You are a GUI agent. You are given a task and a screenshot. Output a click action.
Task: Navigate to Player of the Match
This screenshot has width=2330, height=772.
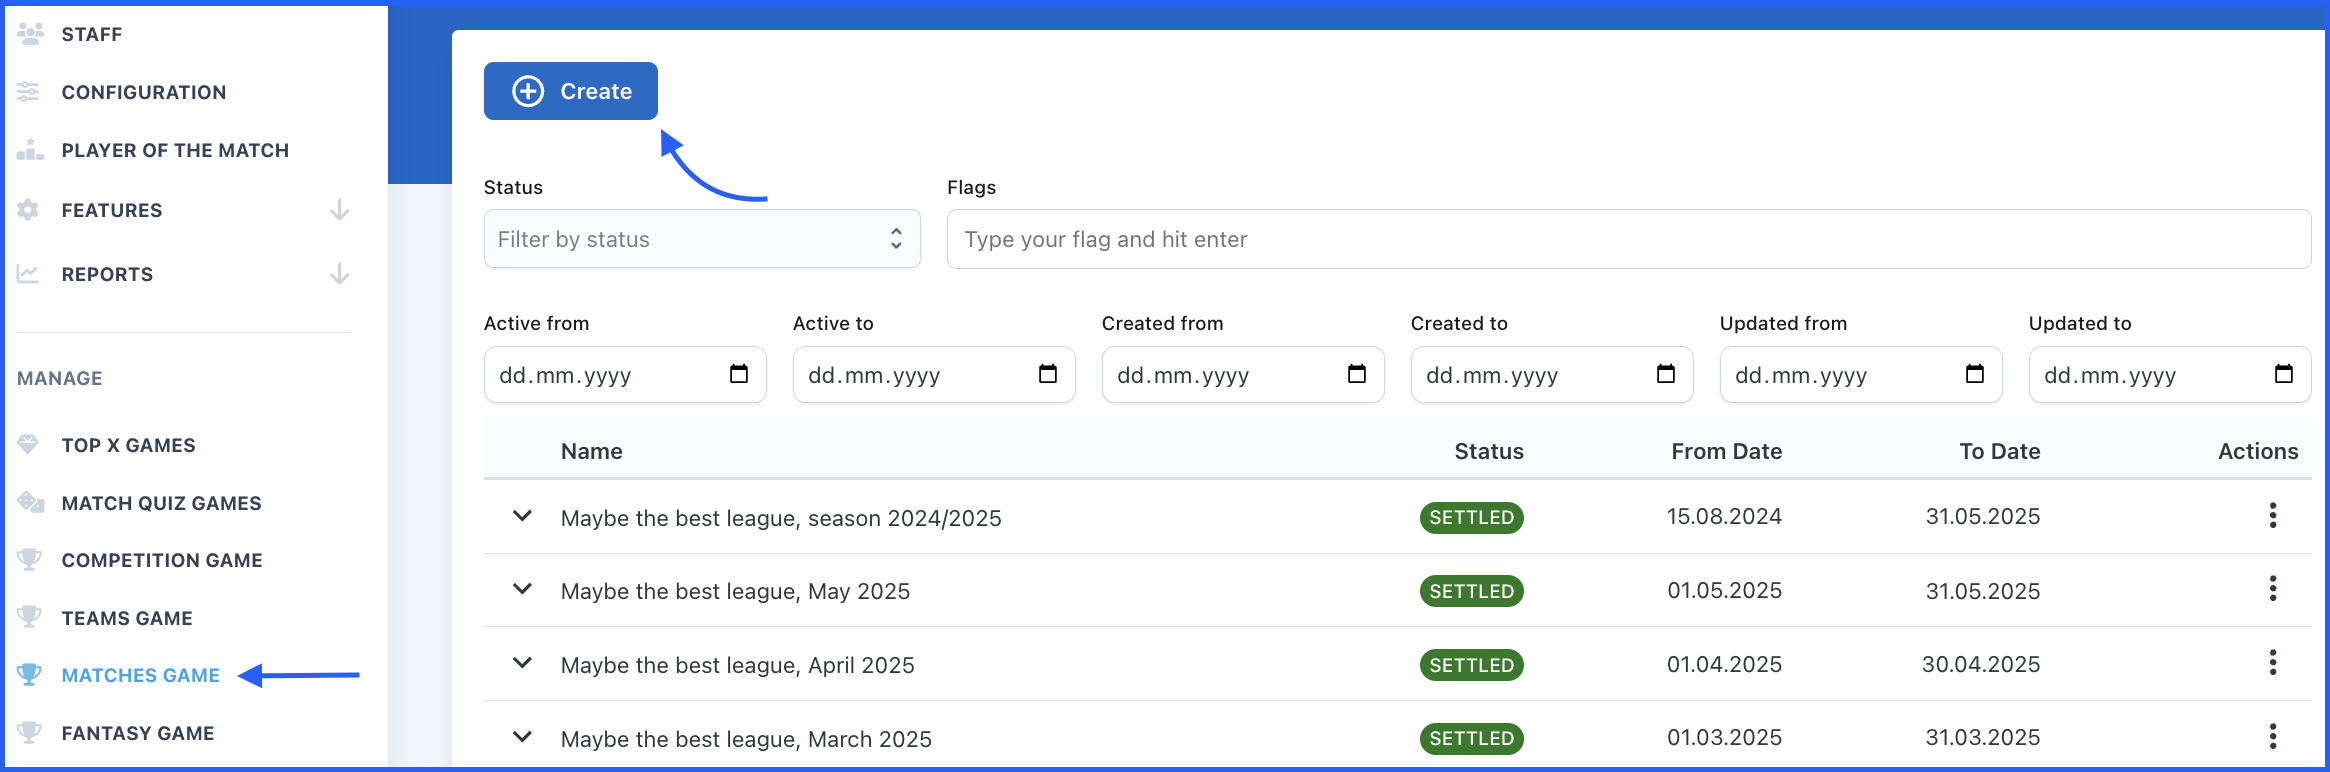pos(175,150)
